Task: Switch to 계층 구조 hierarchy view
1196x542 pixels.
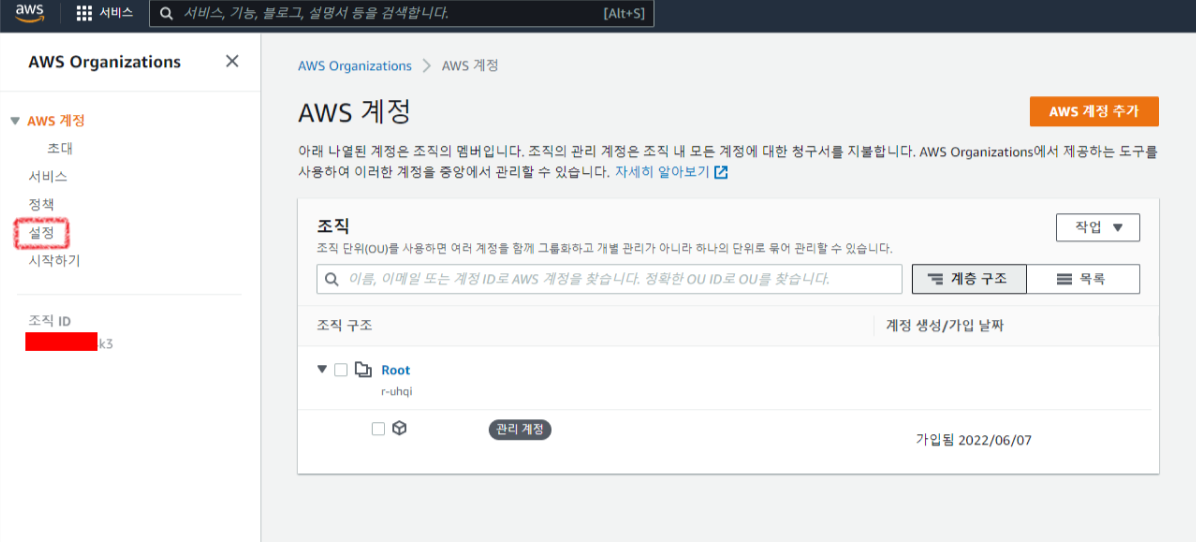Action: click(x=968, y=279)
